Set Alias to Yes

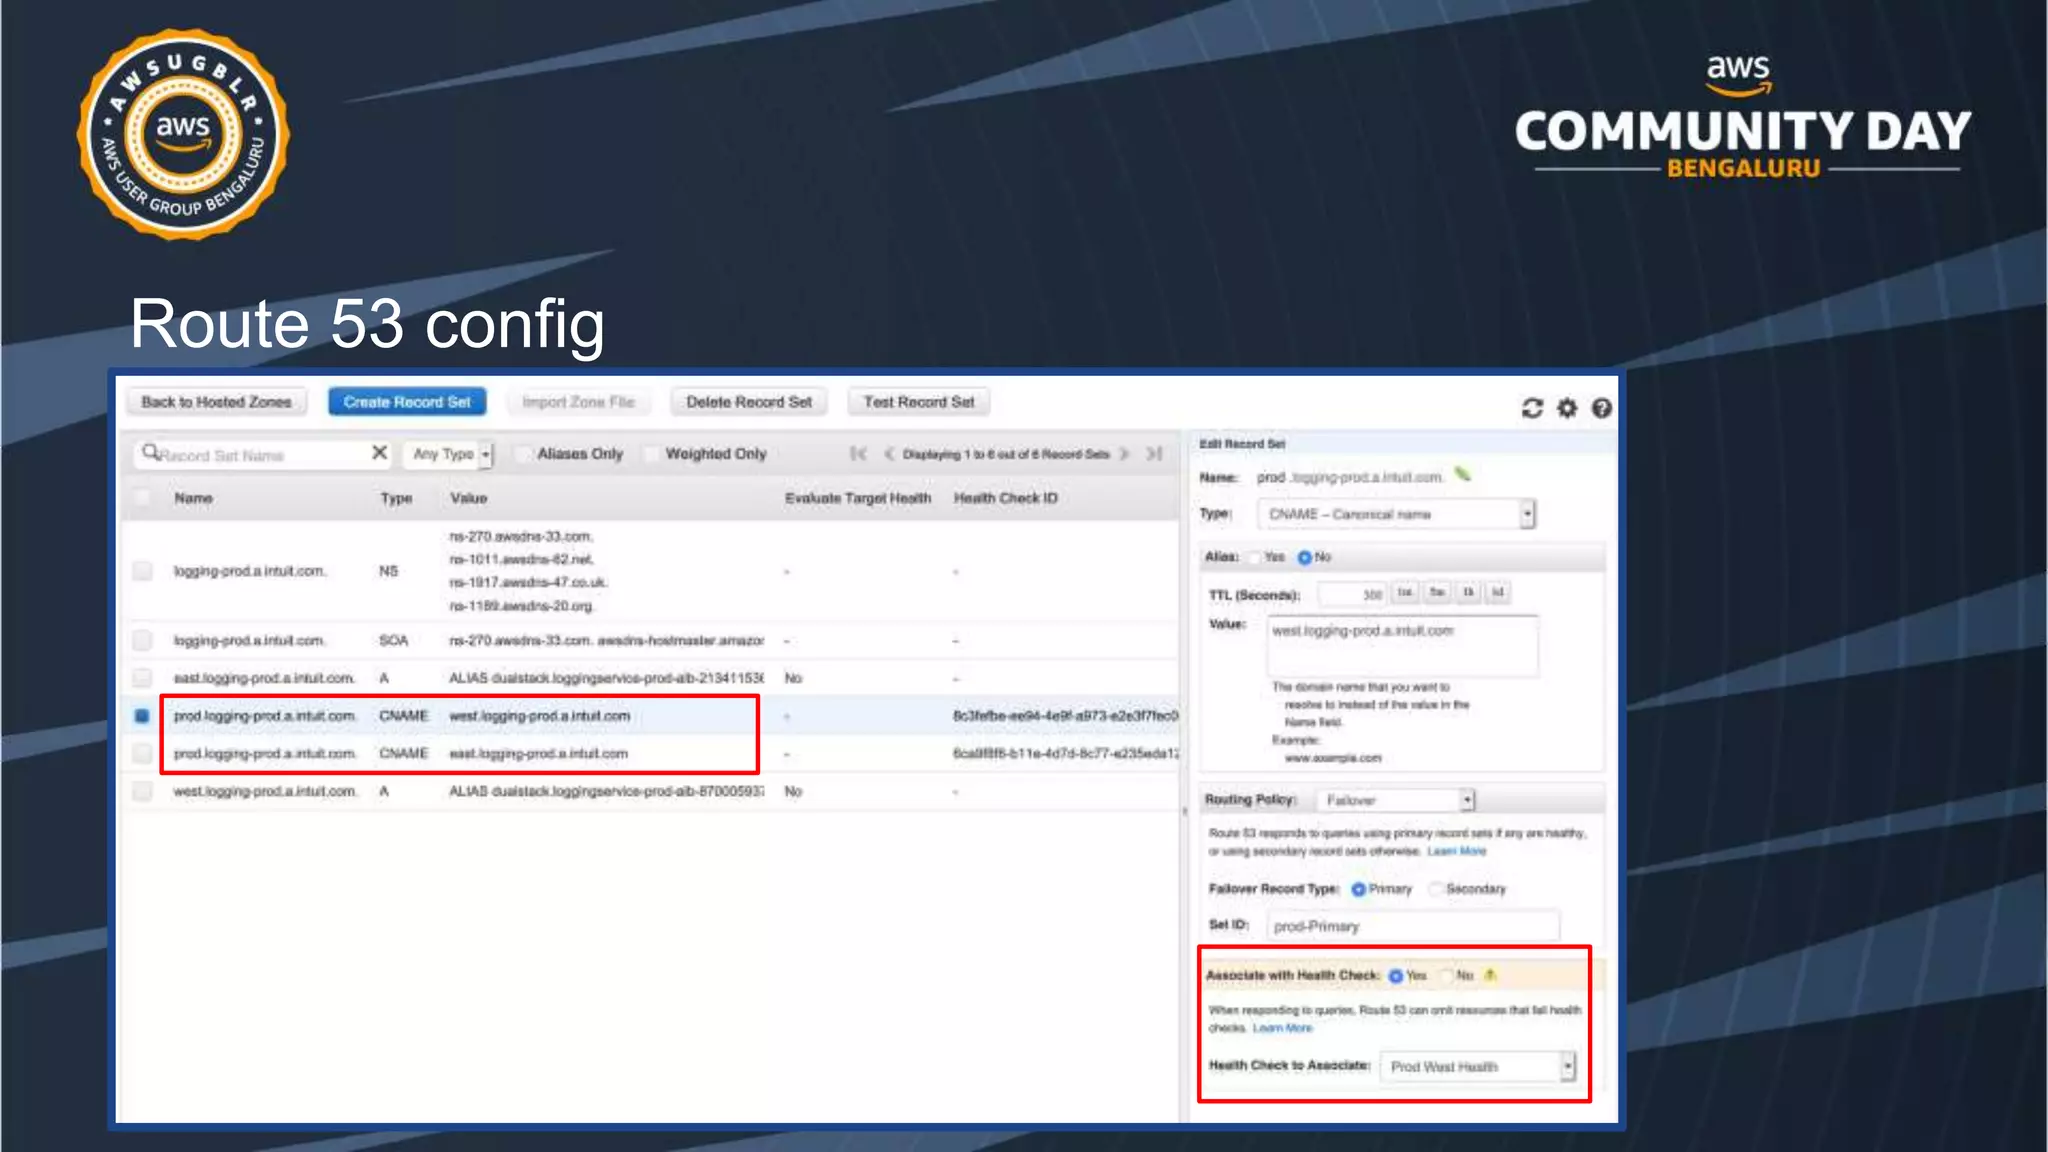pos(1254,557)
